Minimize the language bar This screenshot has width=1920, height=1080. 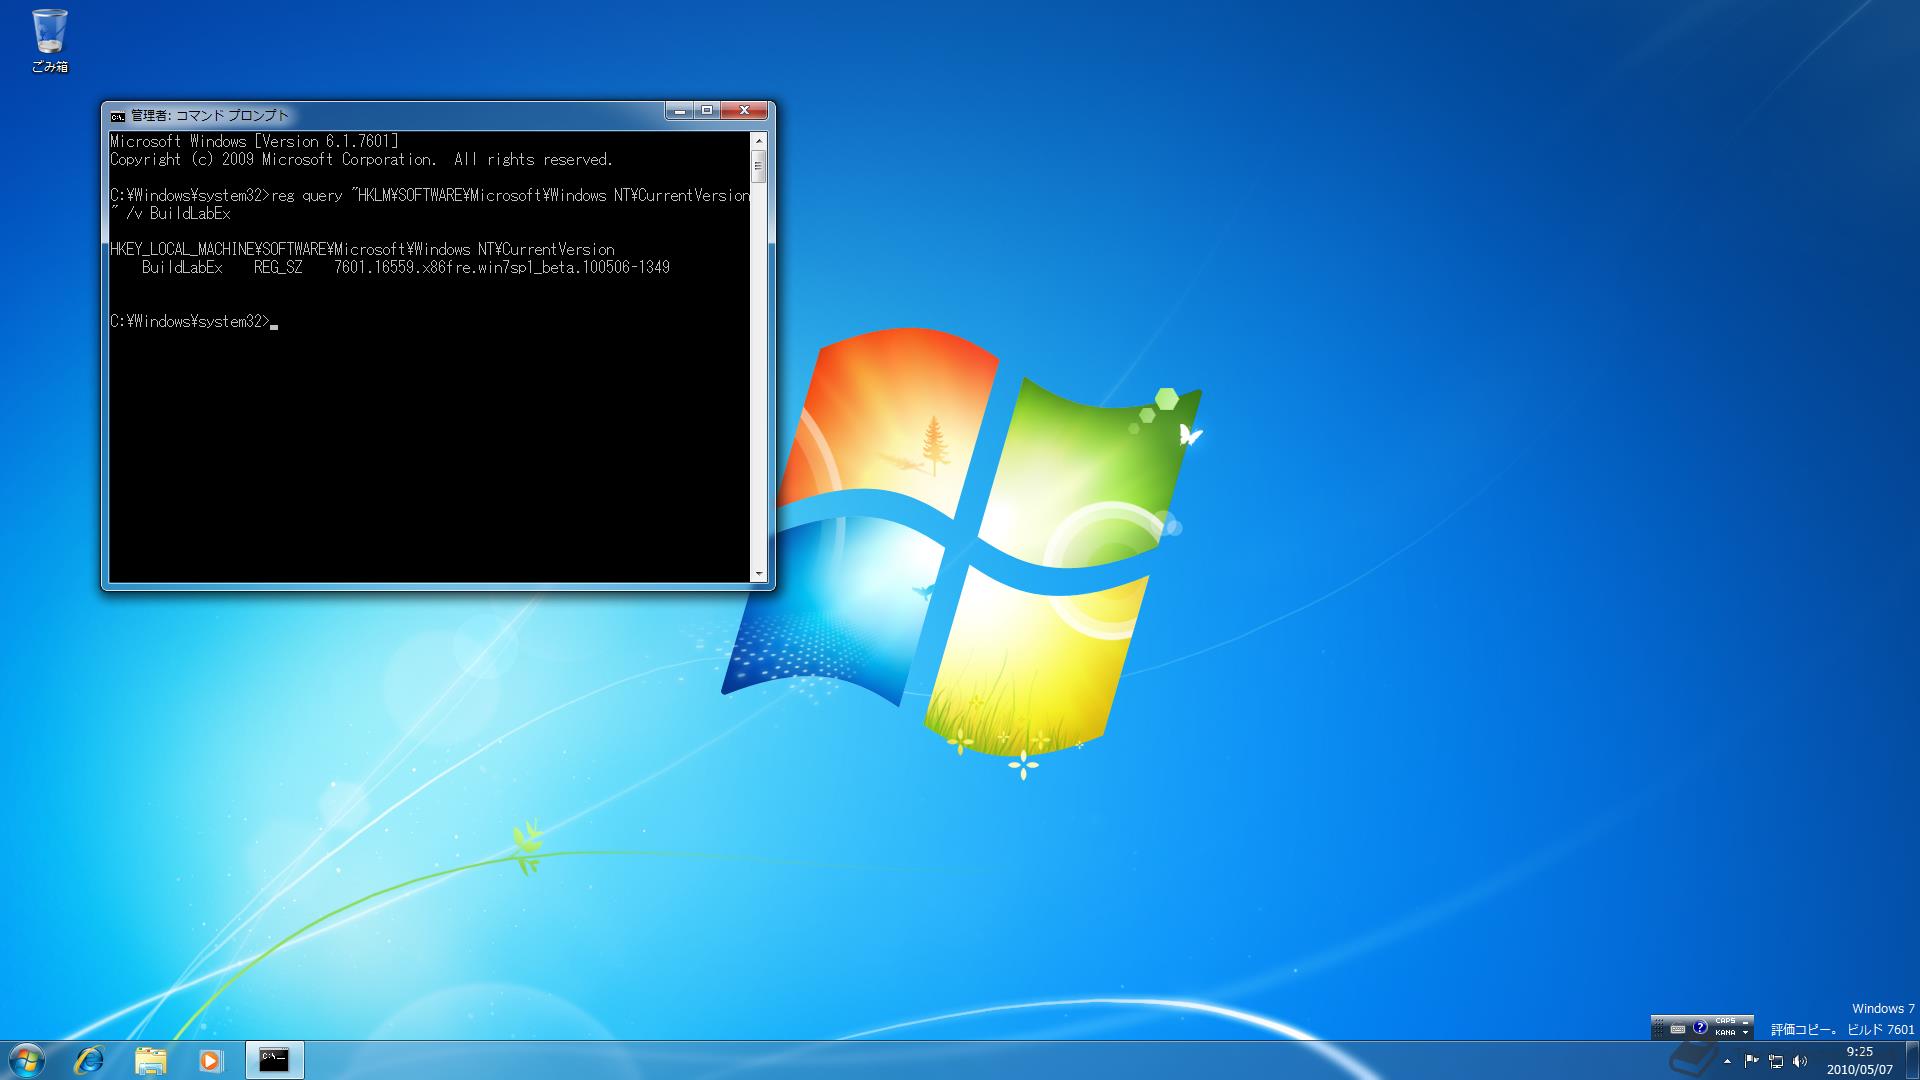[1745, 1022]
